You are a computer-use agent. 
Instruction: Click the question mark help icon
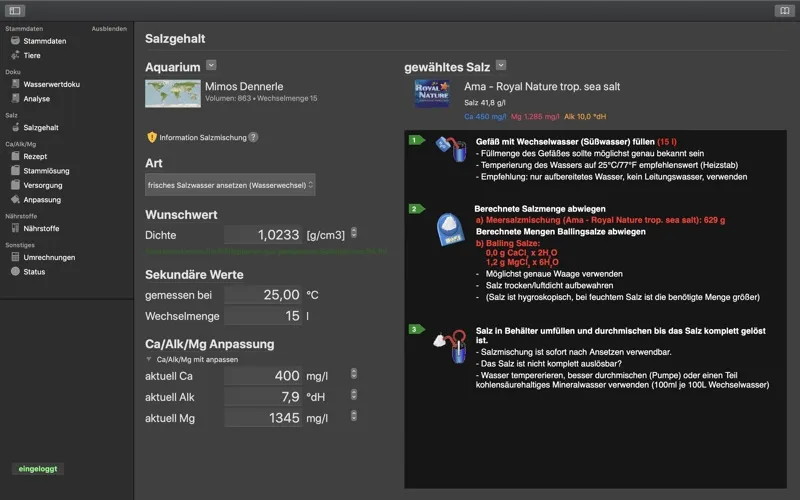click(x=253, y=137)
